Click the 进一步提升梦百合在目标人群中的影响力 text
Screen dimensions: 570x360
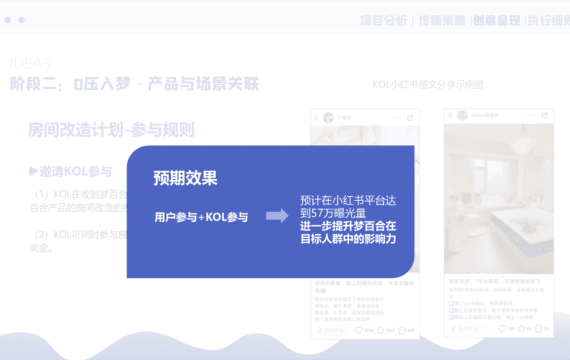click(348, 232)
